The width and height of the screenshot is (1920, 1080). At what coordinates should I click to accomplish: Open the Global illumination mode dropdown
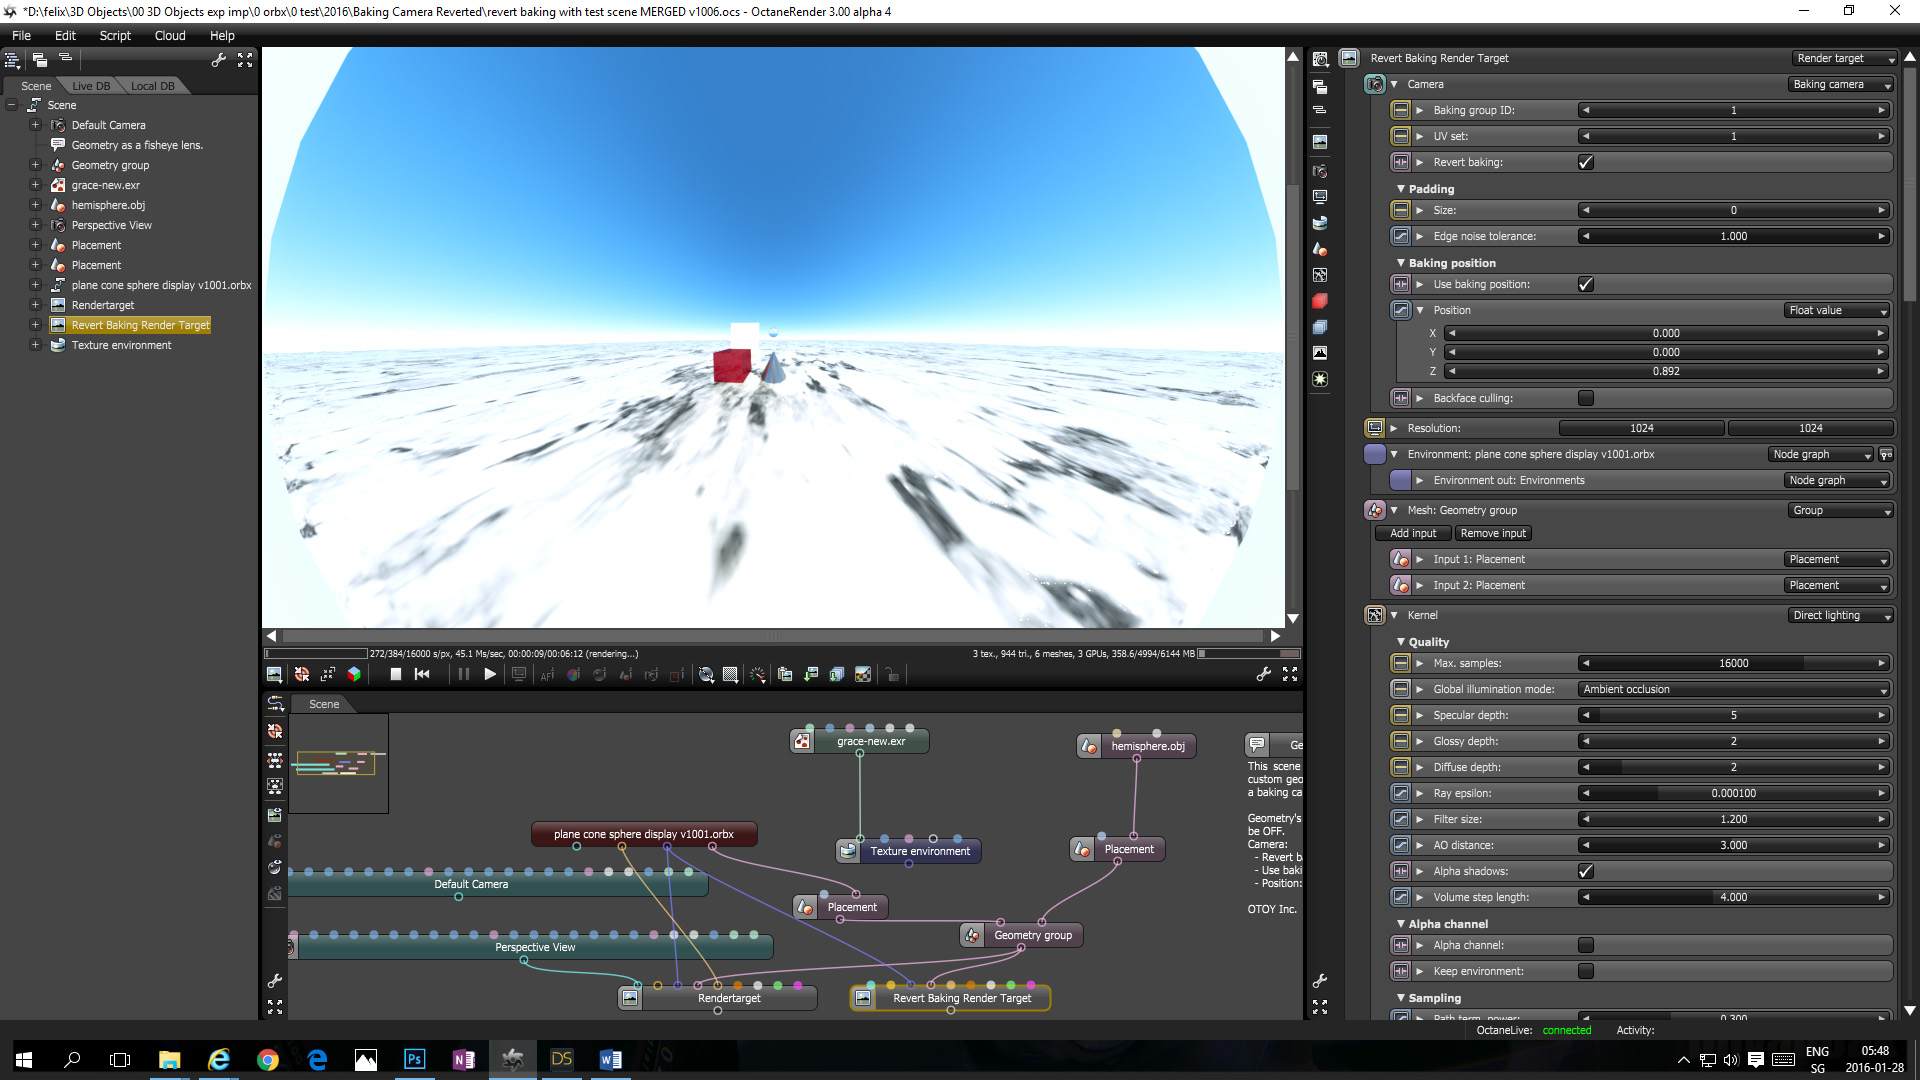[x=1733, y=689]
